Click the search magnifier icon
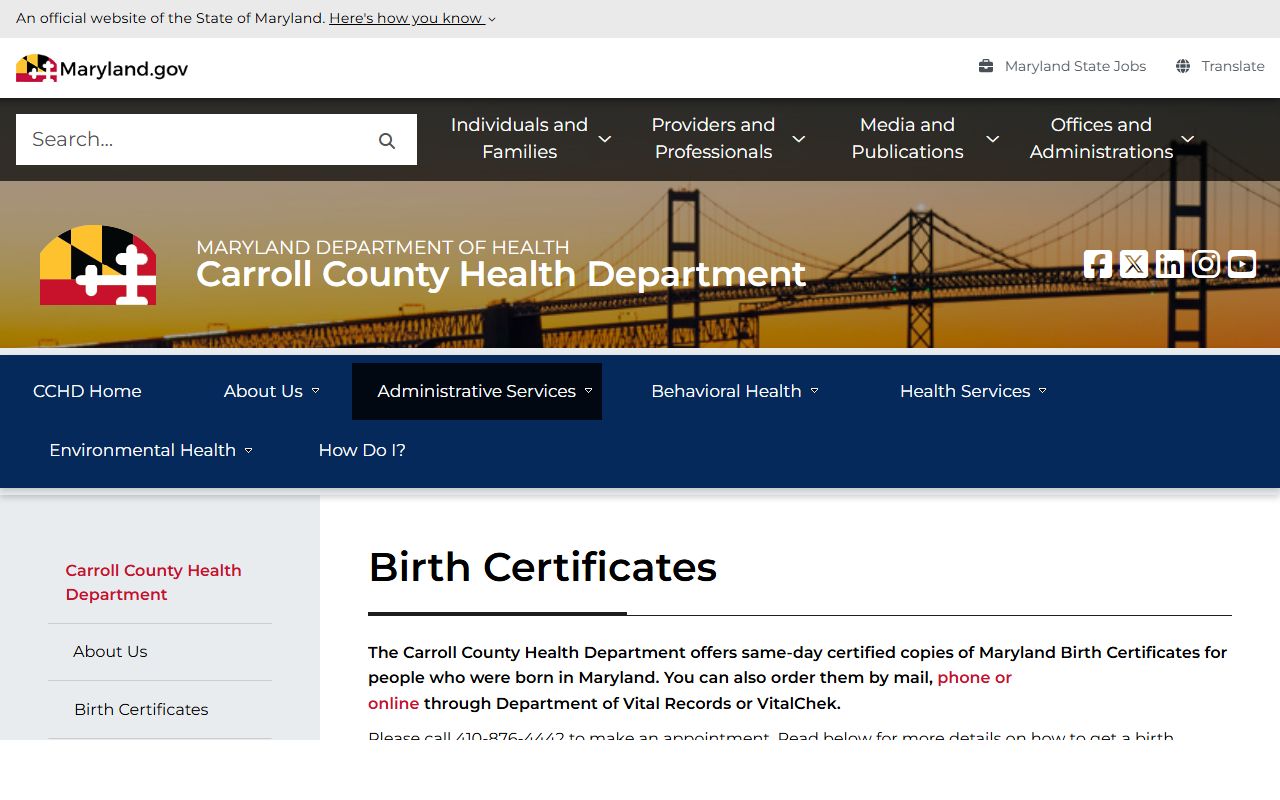Viewport: 1280px width, 800px height. coord(387,140)
